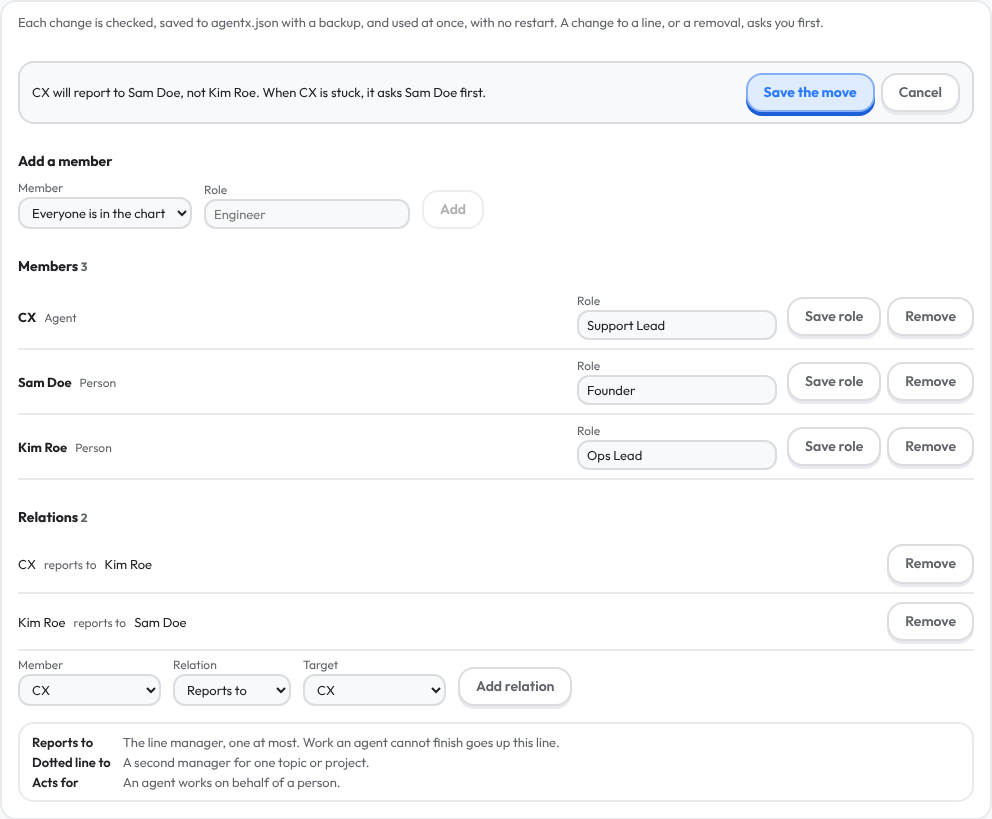
Task: Click the 'Acts for' legend term
Action: [x=55, y=783]
